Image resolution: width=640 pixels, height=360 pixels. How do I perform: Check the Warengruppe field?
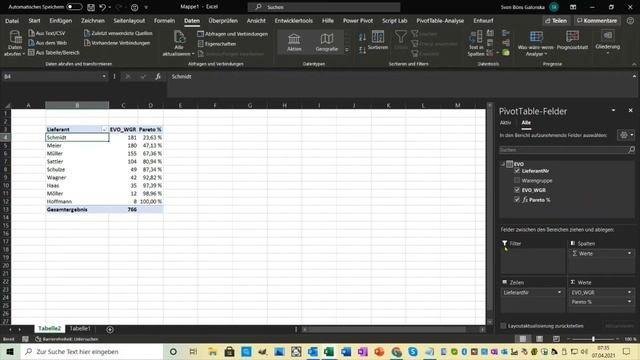pyautogui.click(x=517, y=180)
